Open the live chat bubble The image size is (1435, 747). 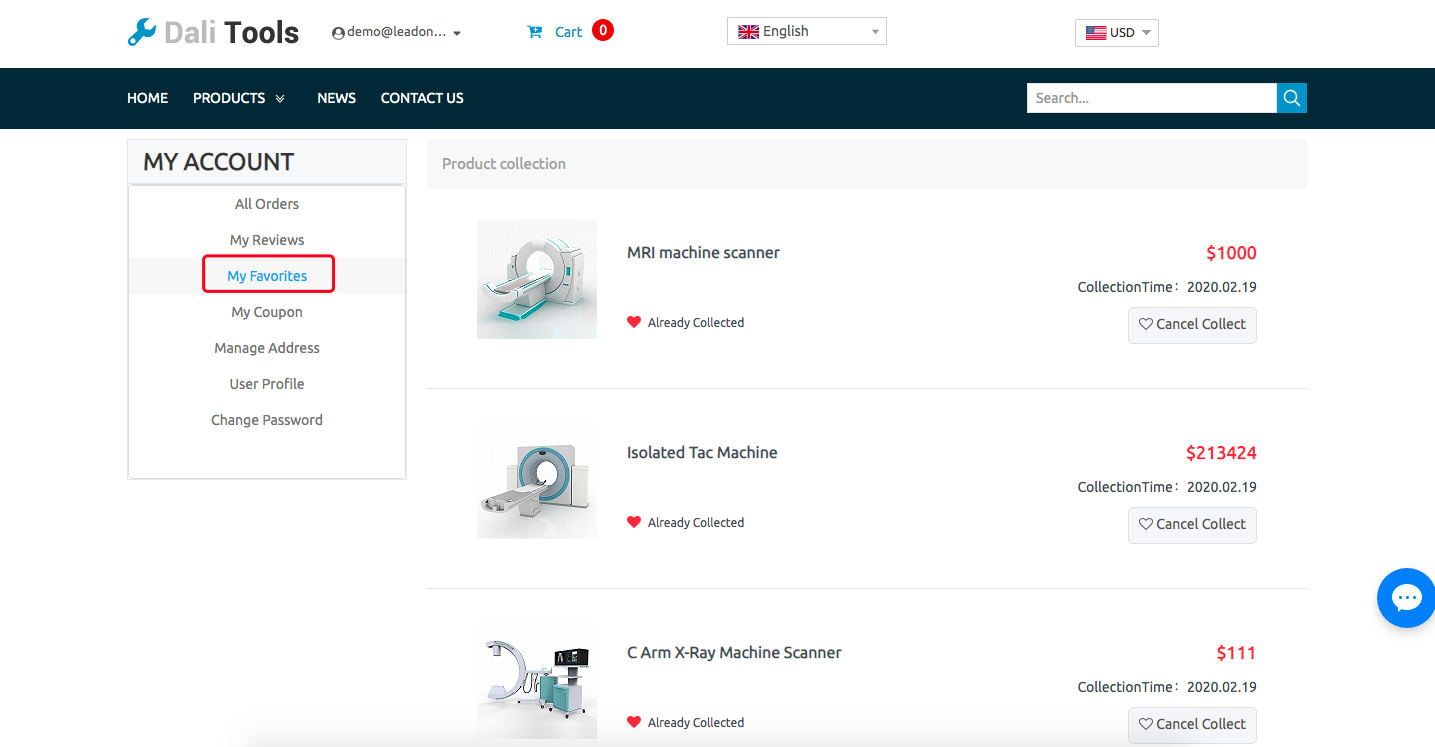coord(1406,598)
